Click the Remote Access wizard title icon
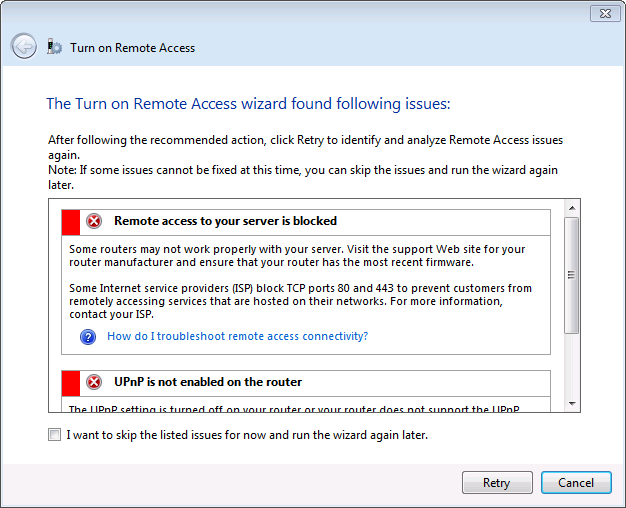The image size is (626, 508). point(54,47)
